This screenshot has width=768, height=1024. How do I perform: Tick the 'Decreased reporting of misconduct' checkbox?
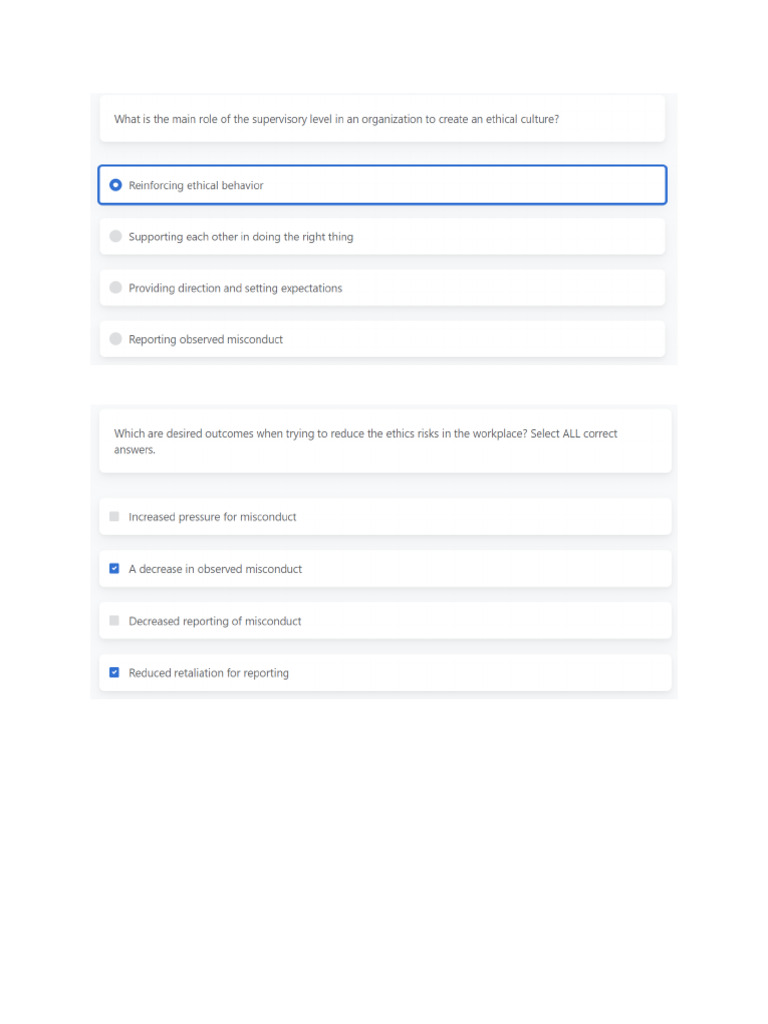[x=114, y=621]
